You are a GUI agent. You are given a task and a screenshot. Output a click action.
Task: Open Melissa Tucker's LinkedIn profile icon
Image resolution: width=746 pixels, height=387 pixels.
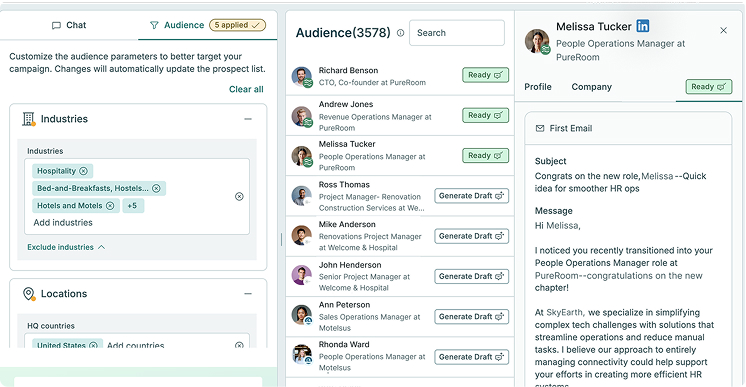click(x=643, y=26)
